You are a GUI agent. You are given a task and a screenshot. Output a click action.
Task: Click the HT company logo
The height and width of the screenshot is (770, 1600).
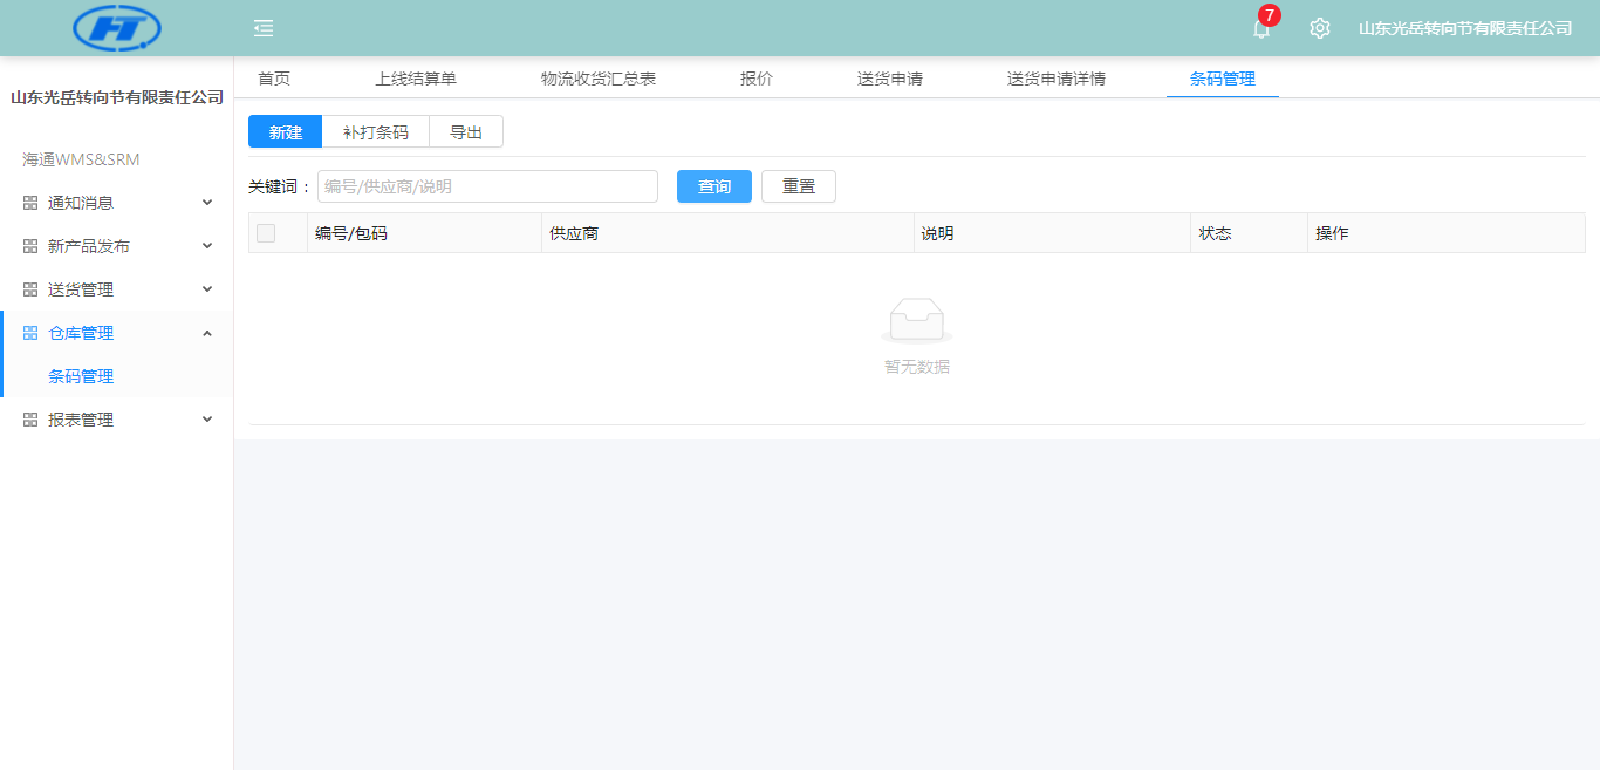tap(117, 28)
